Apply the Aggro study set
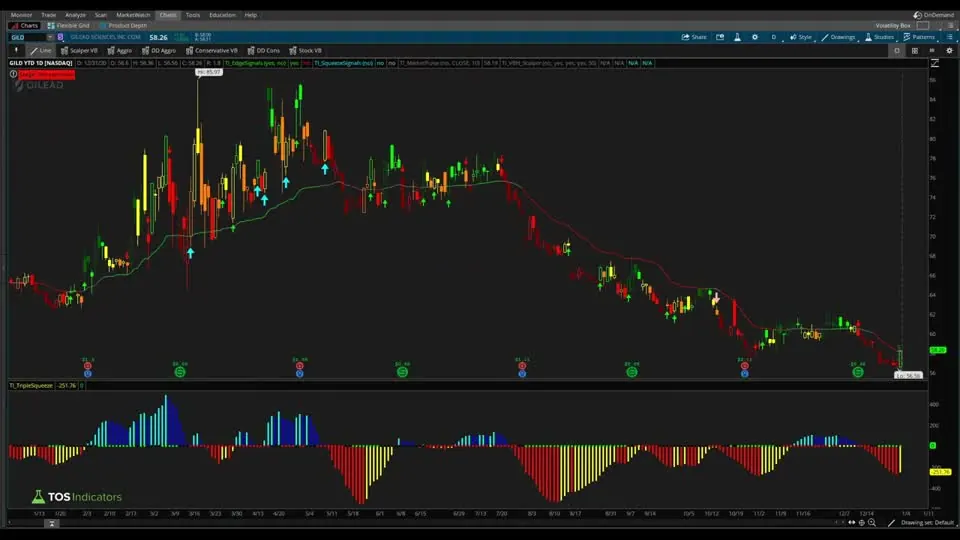 (119, 51)
